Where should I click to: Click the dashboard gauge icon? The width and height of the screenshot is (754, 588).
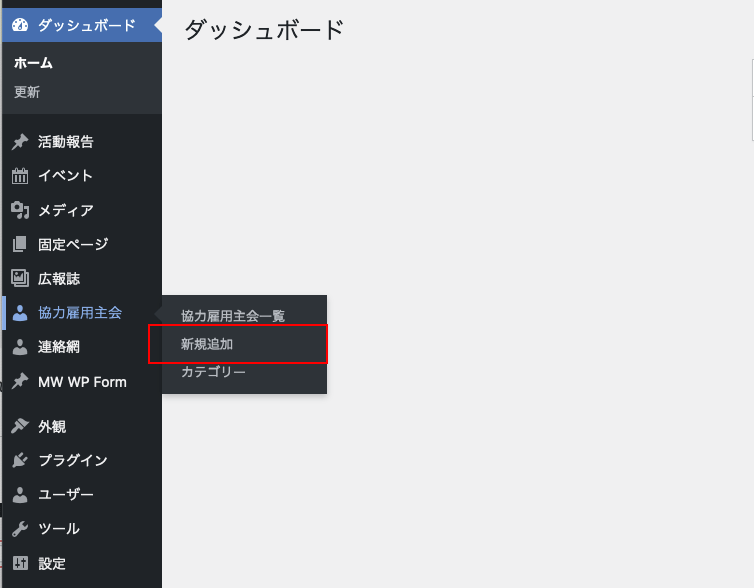(x=20, y=25)
